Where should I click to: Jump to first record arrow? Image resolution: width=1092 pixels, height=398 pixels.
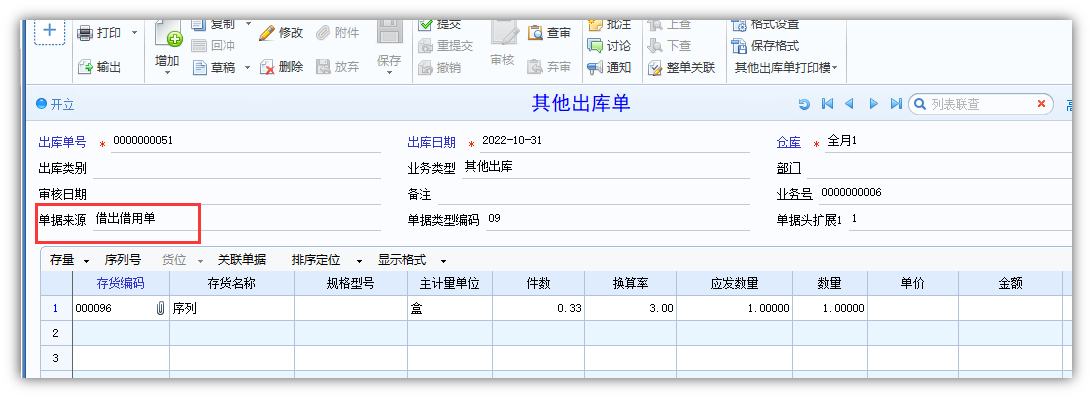[827, 104]
